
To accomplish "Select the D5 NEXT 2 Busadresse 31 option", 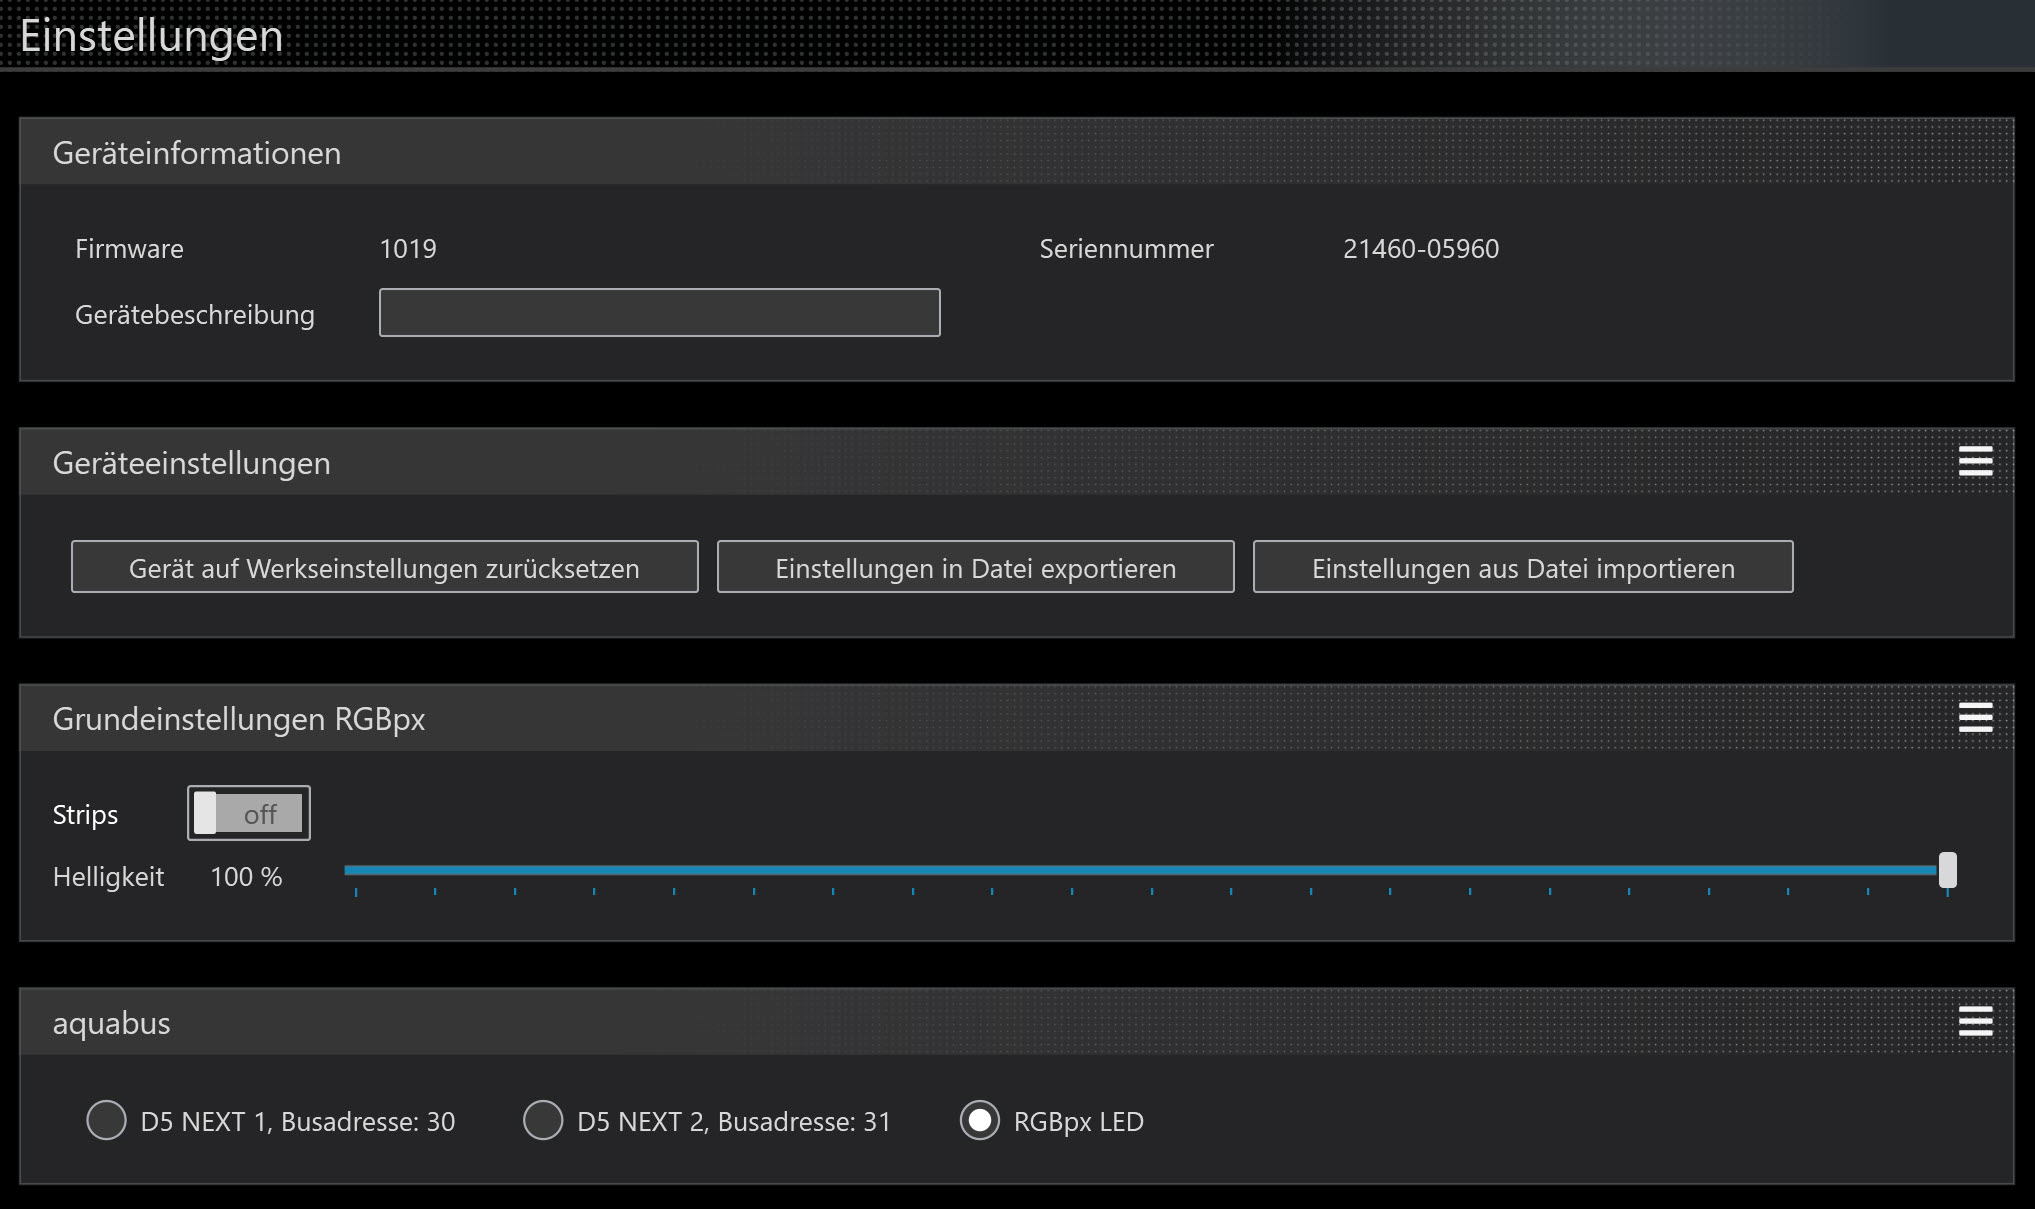I will [543, 1120].
